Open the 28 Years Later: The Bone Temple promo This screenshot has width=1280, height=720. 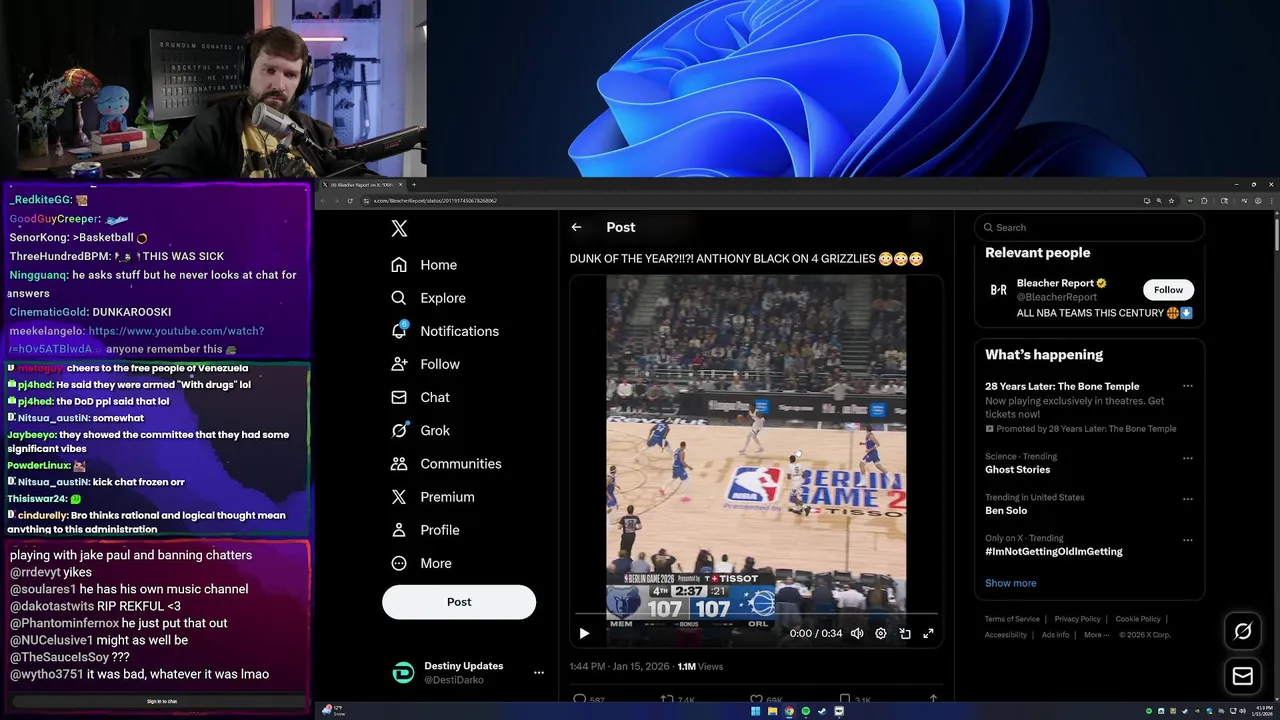coord(1062,386)
